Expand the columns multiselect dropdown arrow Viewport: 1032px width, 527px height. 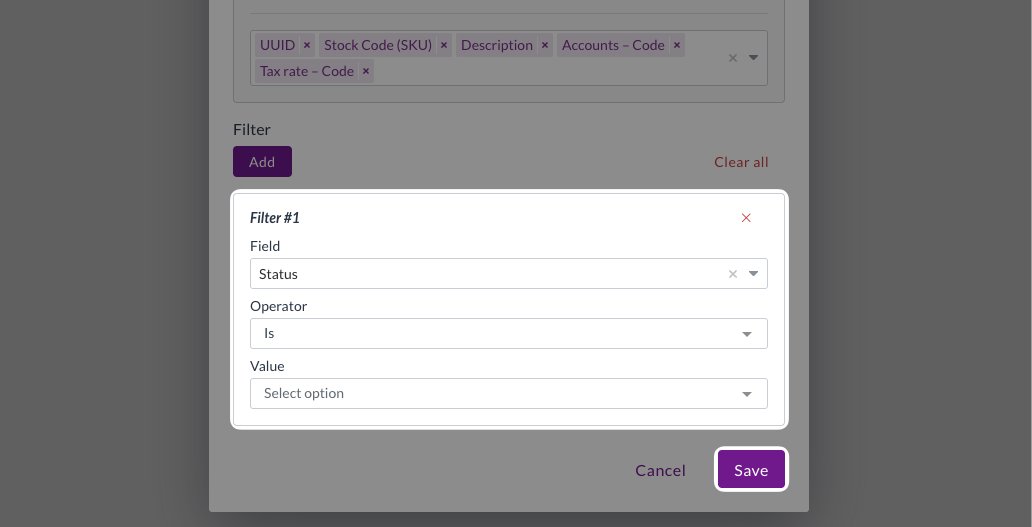tap(754, 58)
